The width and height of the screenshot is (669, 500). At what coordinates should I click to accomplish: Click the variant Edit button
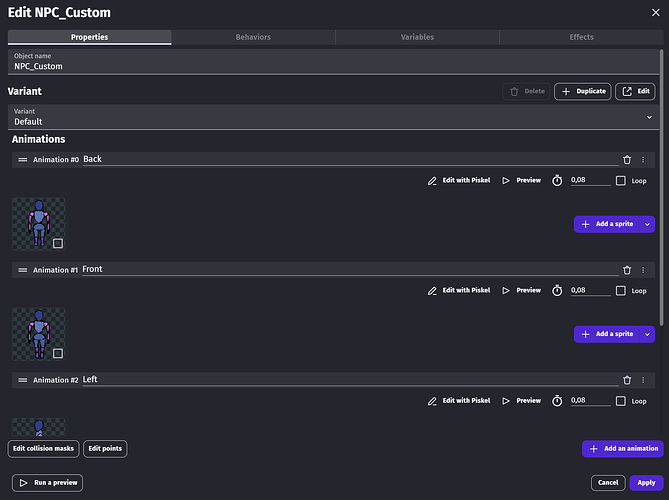point(635,91)
